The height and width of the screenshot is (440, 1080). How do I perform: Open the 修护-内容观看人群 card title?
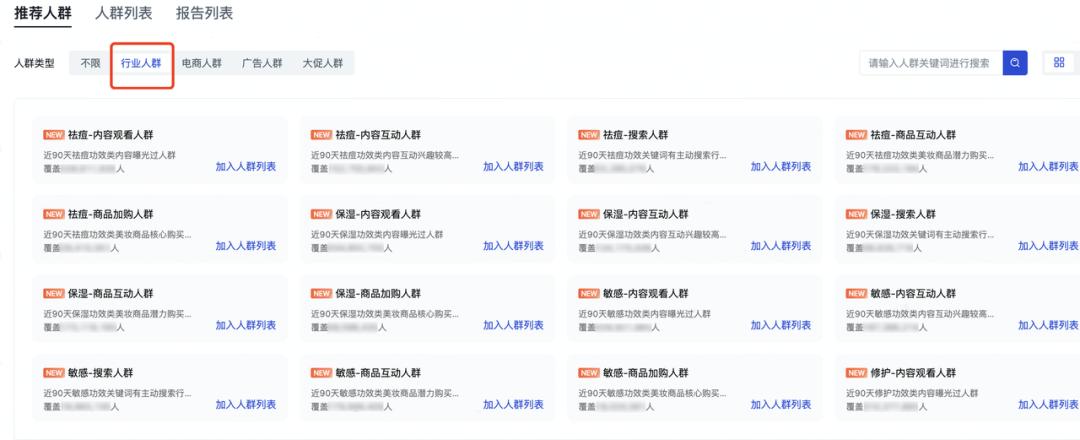[x=913, y=373]
